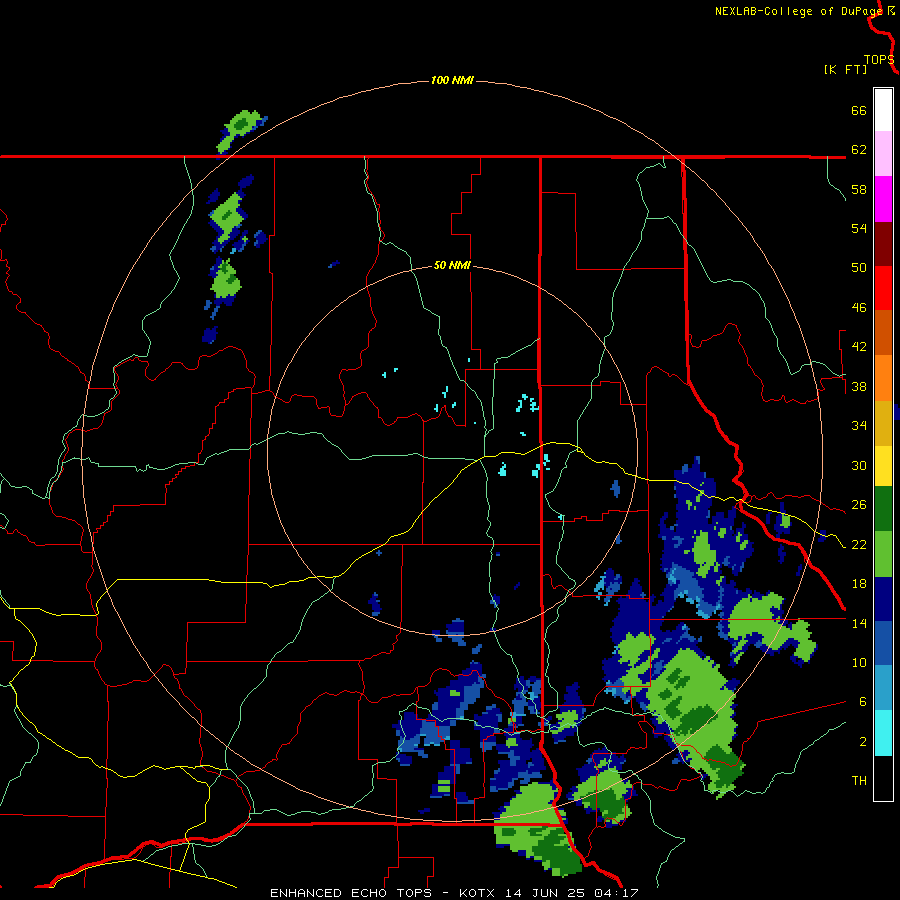Screen dimensions: 900x900
Task: Click the legend value 10
Action: (859, 663)
